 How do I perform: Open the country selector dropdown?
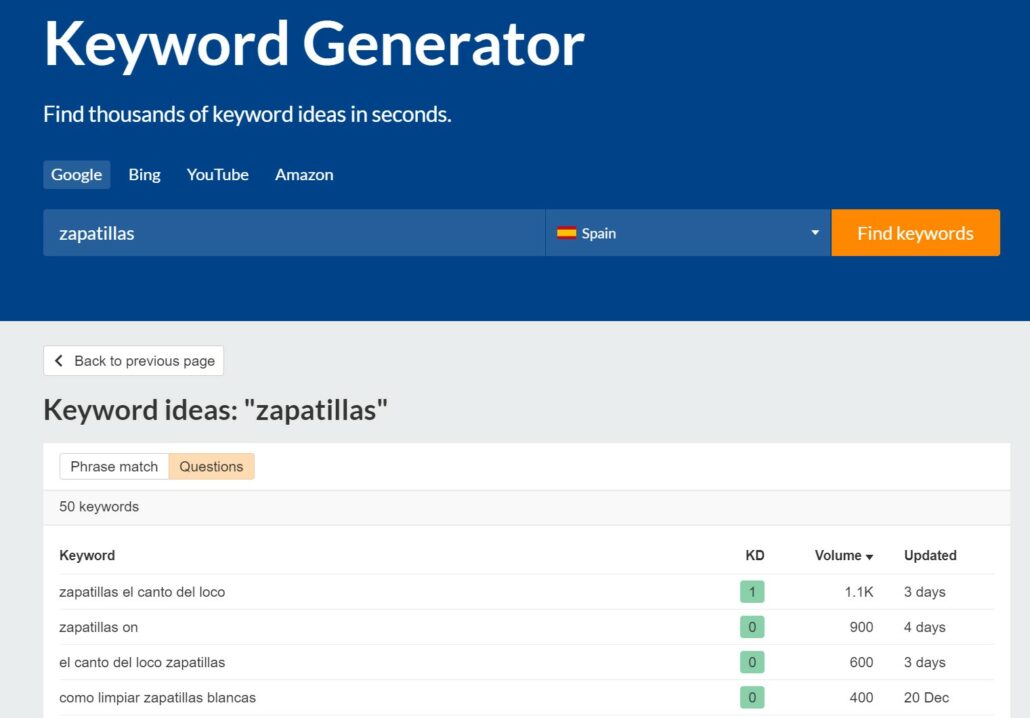tap(686, 232)
